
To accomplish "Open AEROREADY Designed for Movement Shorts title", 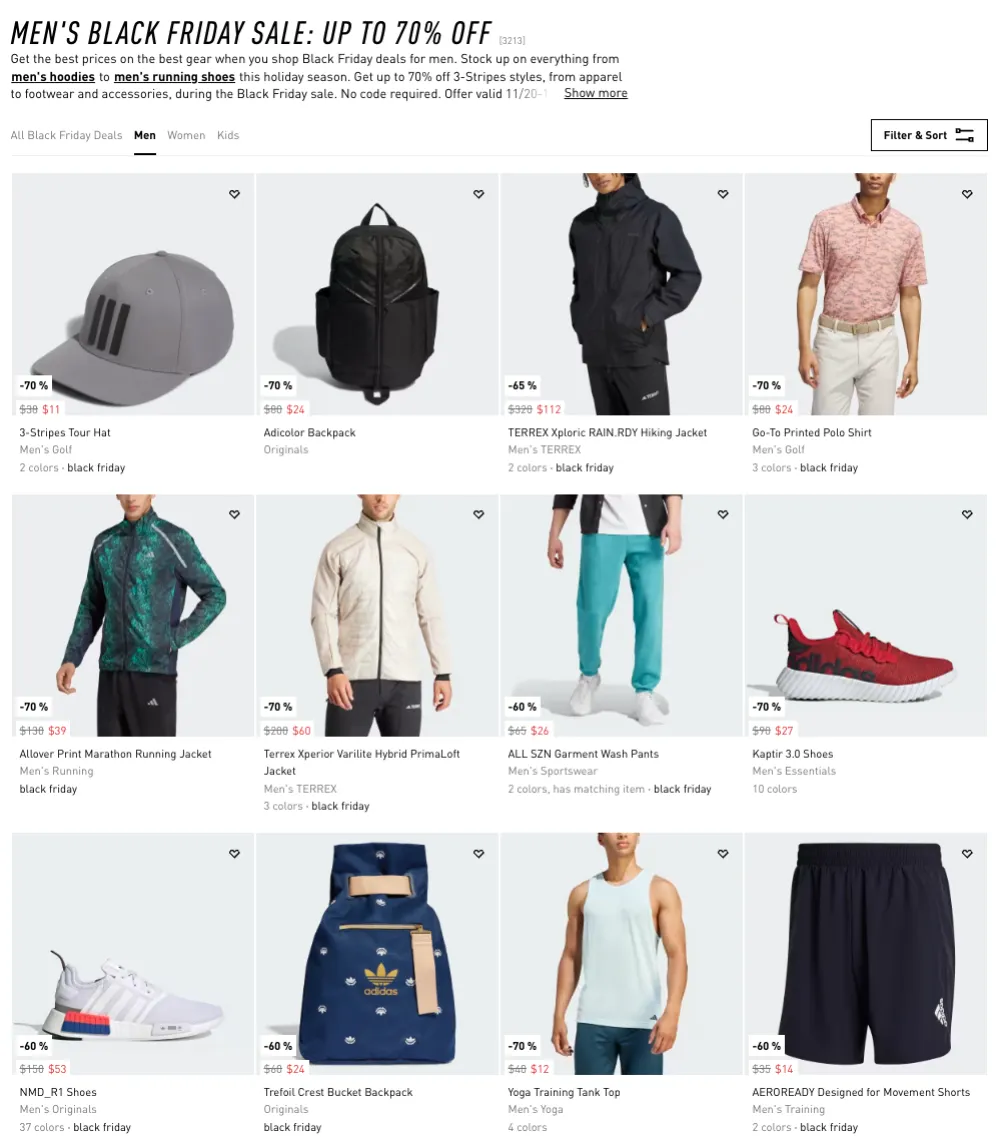I will point(861,1092).
